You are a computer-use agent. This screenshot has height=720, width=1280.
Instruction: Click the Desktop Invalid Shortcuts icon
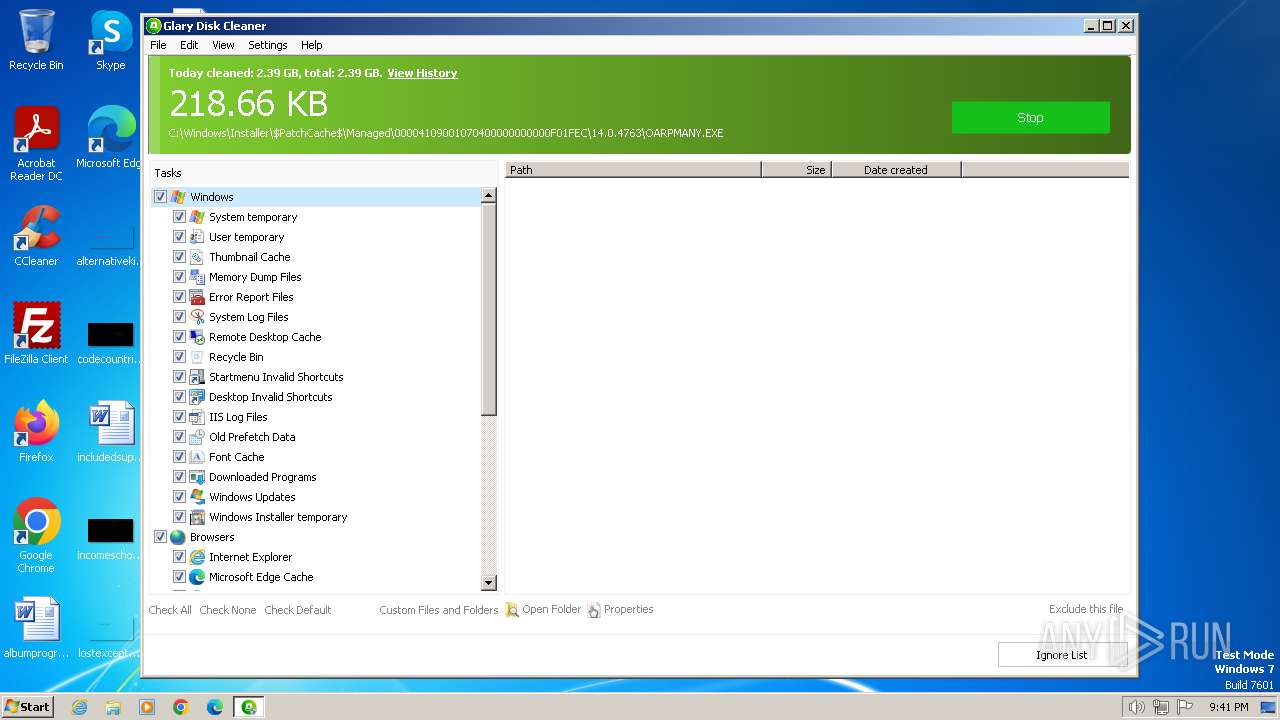197,397
